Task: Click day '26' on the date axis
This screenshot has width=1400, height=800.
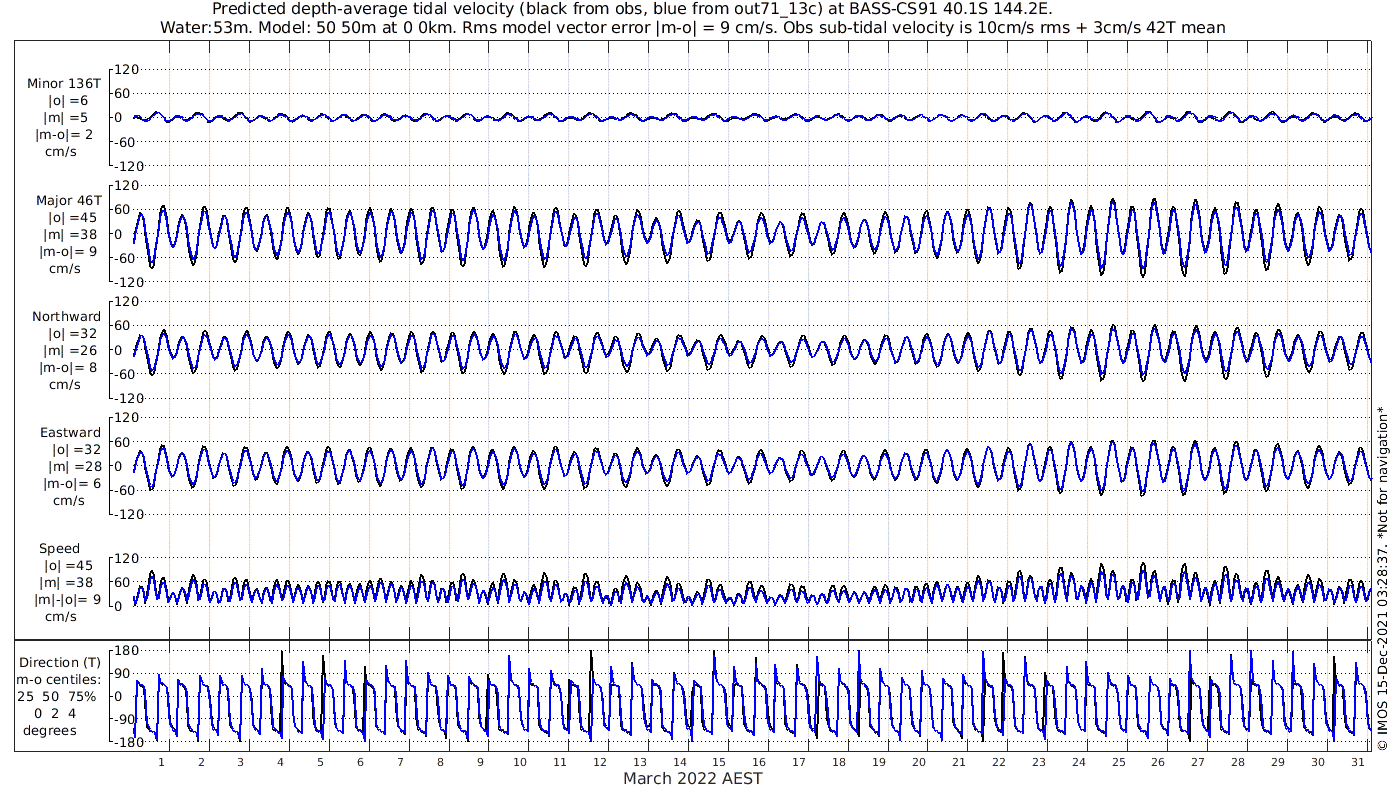Action: click(1158, 762)
